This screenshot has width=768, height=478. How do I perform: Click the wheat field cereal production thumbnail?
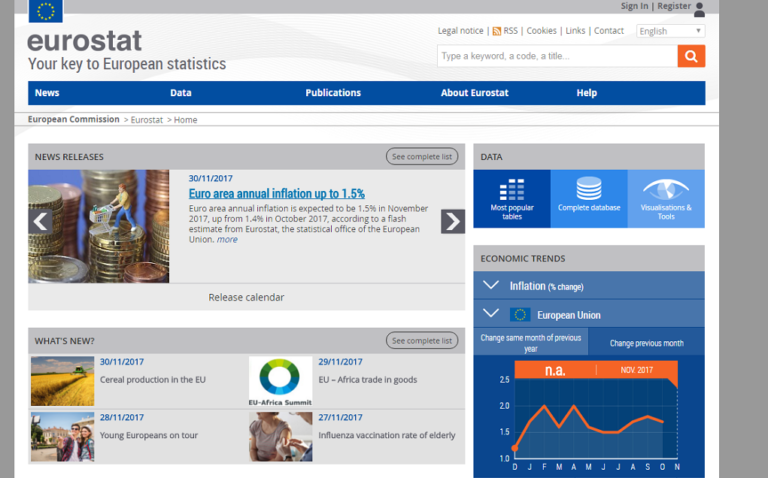click(62, 381)
